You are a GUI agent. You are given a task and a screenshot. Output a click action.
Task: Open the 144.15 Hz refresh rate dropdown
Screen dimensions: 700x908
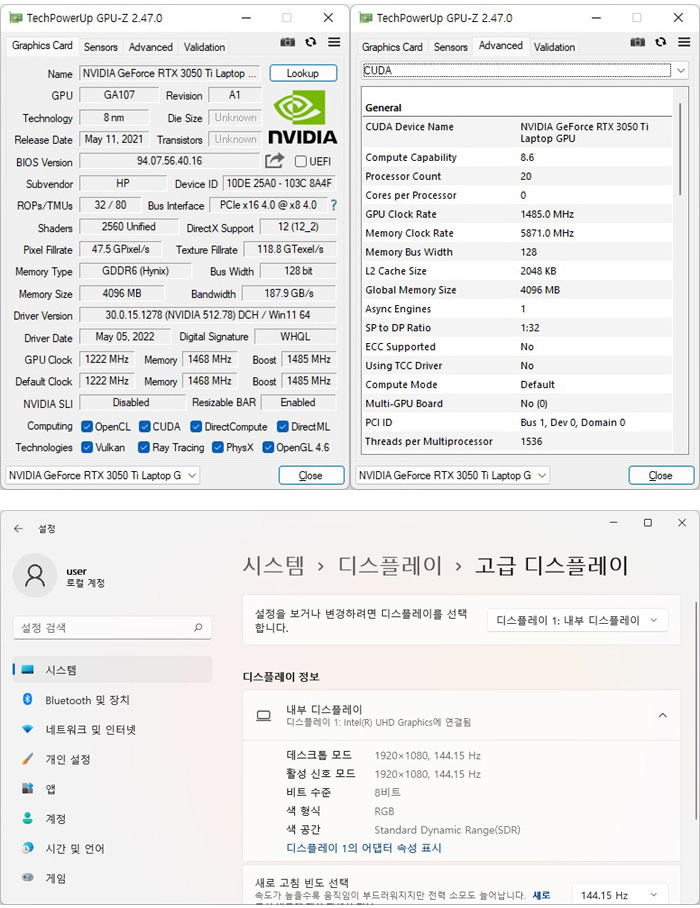point(620,895)
